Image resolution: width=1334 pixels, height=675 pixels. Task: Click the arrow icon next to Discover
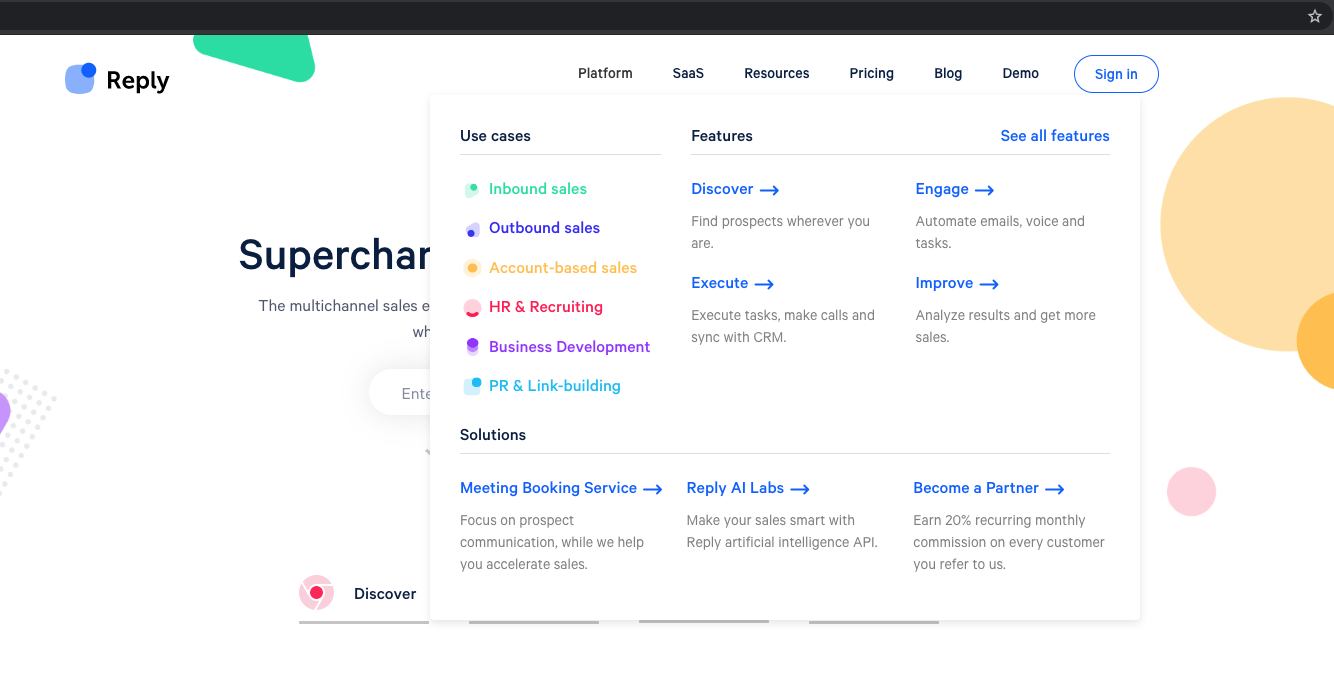coord(769,189)
